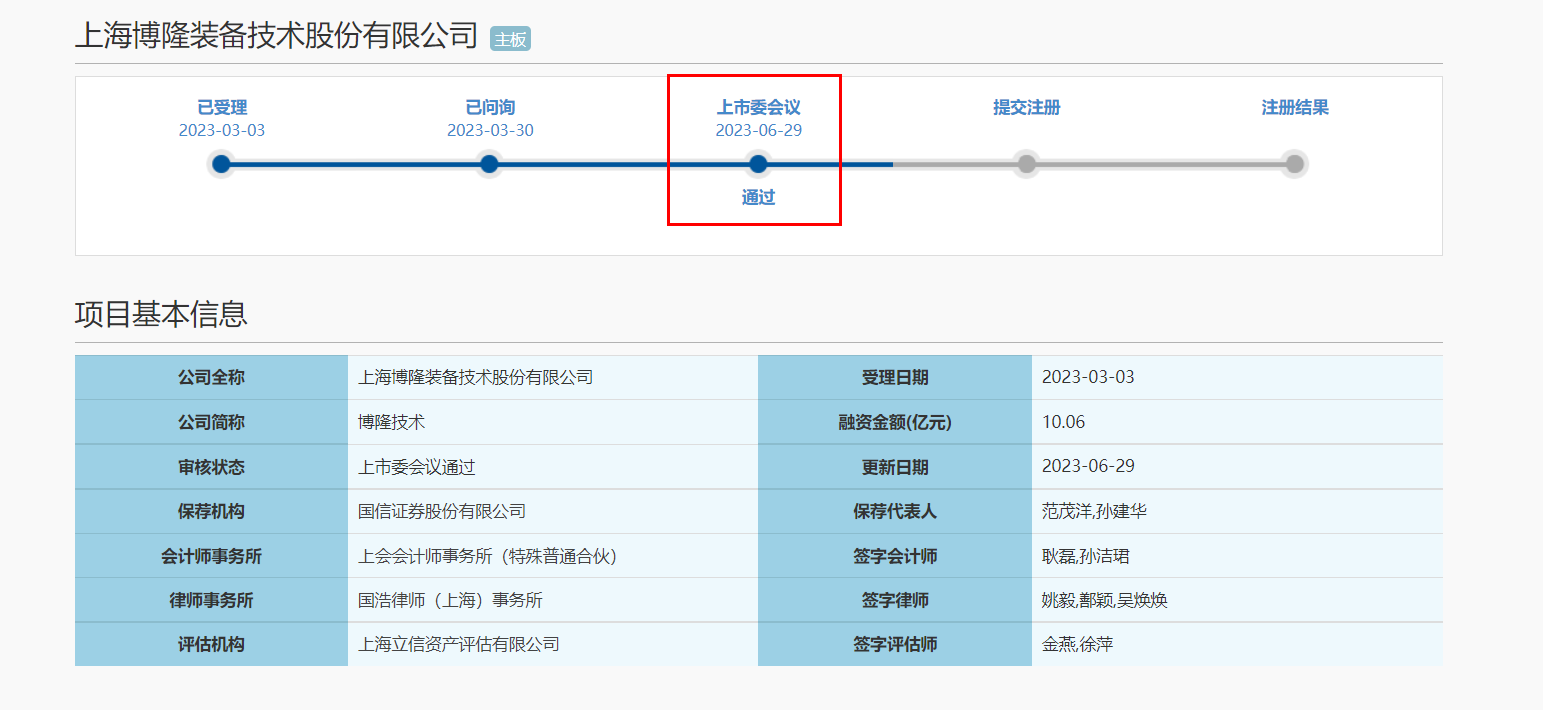Open the 注册结果 stage label
Screen dimensions: 1543x710
click(1294, 108)
